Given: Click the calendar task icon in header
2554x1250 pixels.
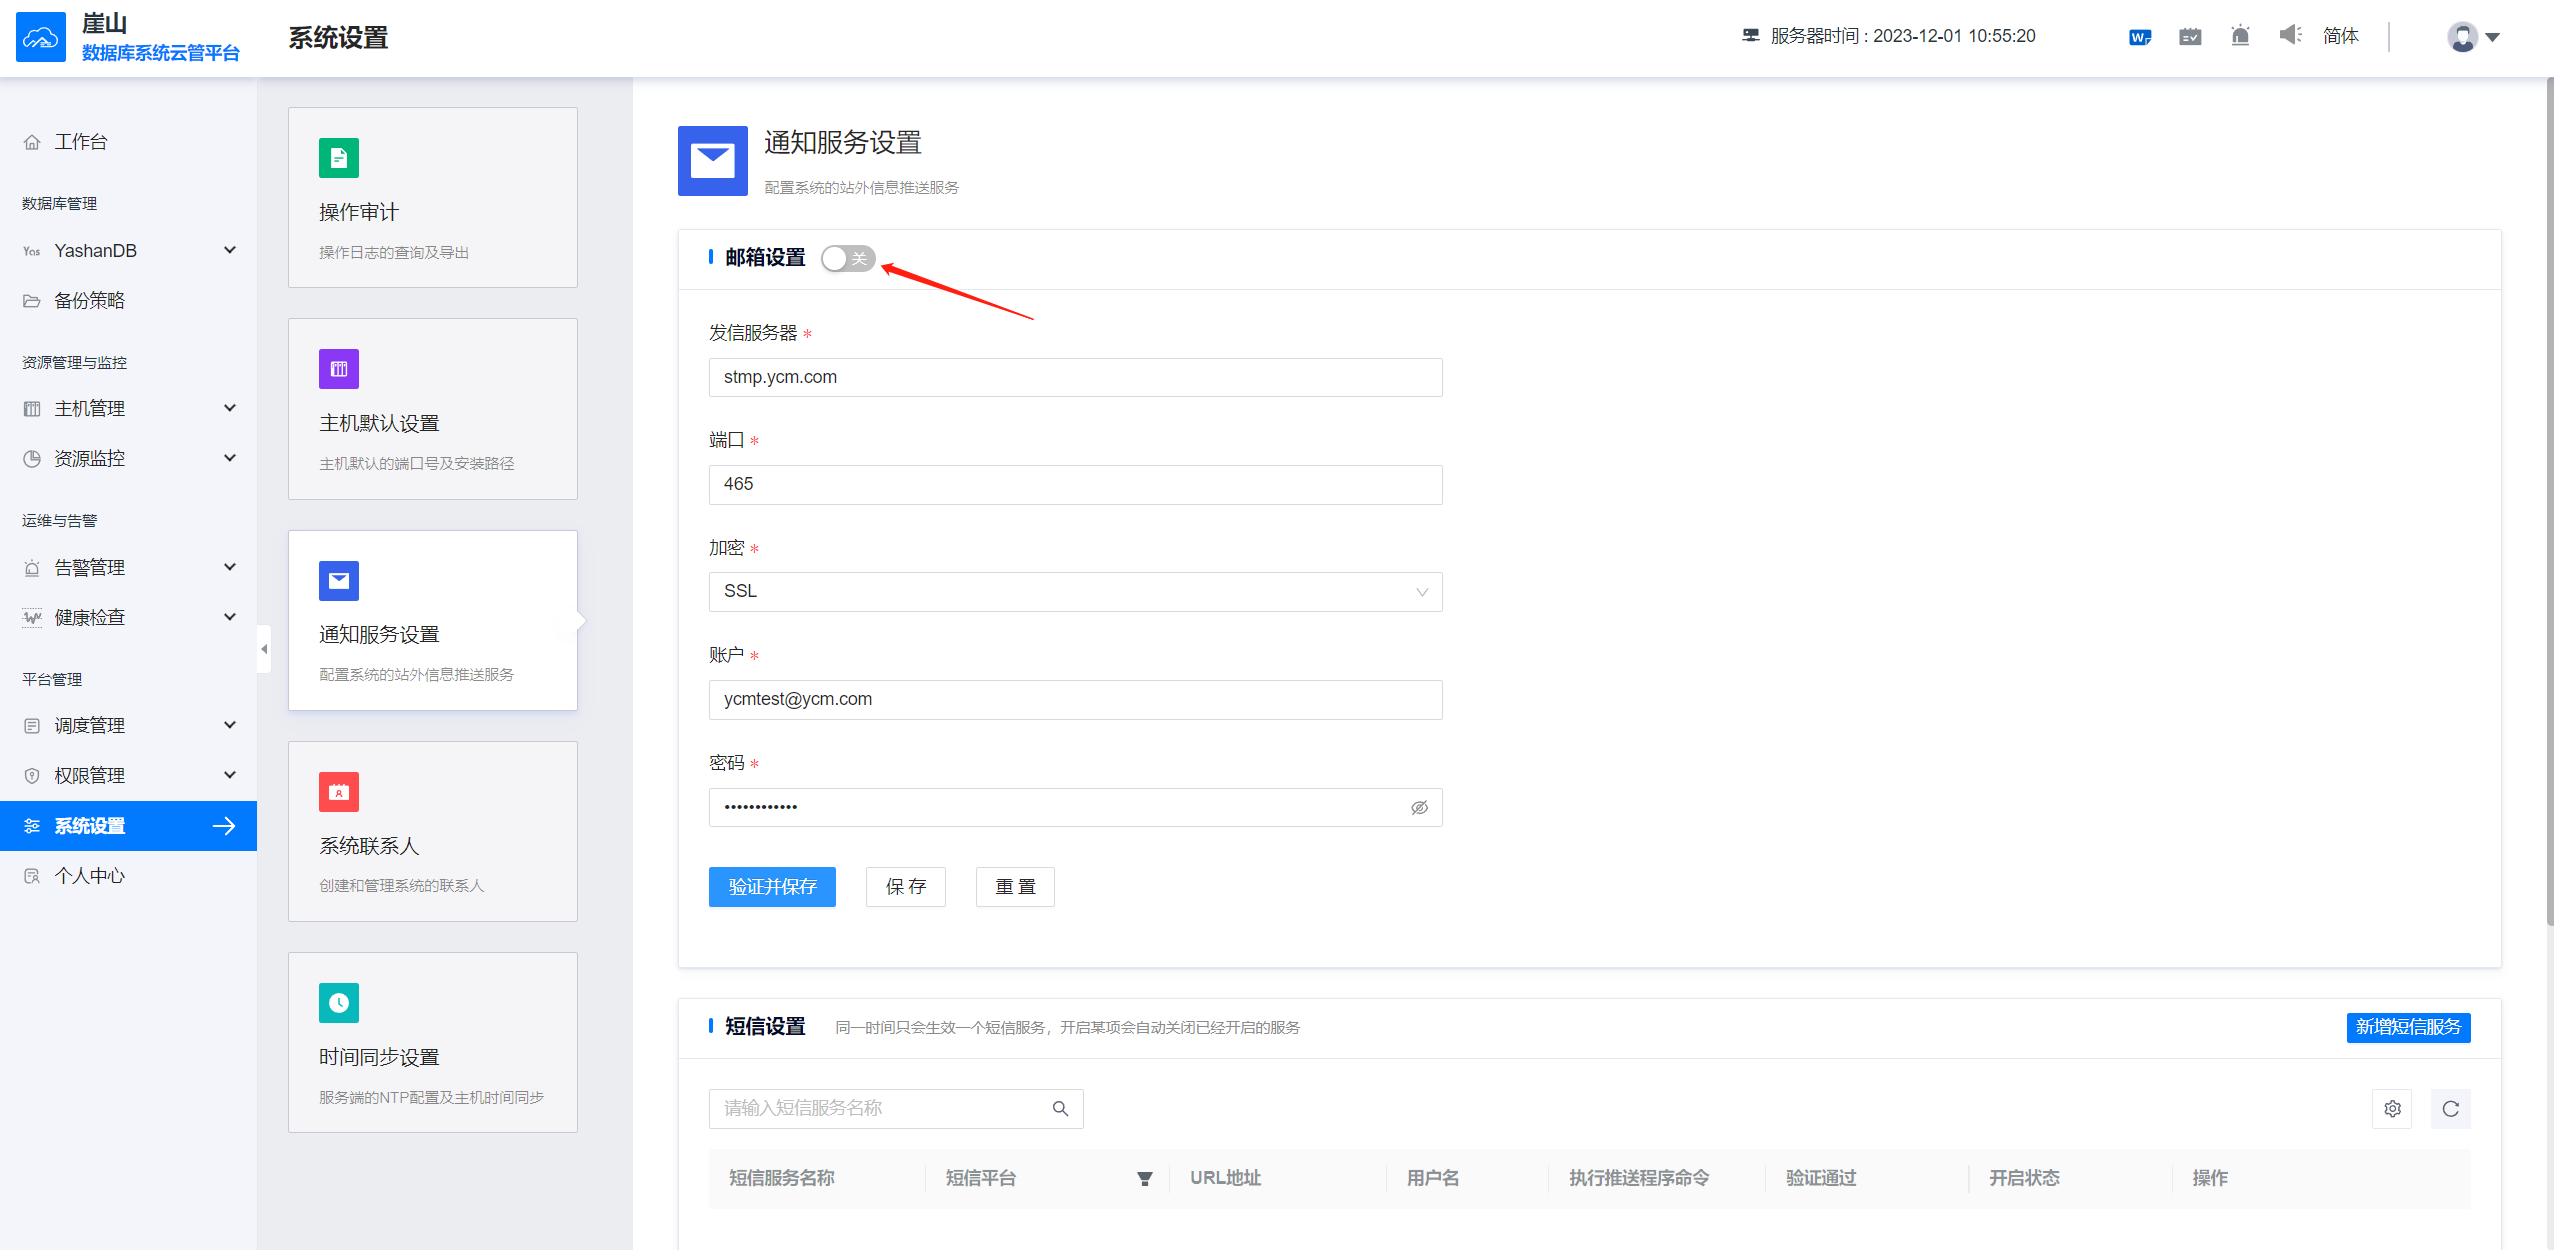Looking at the screenshot, I should pos(2190,37).
